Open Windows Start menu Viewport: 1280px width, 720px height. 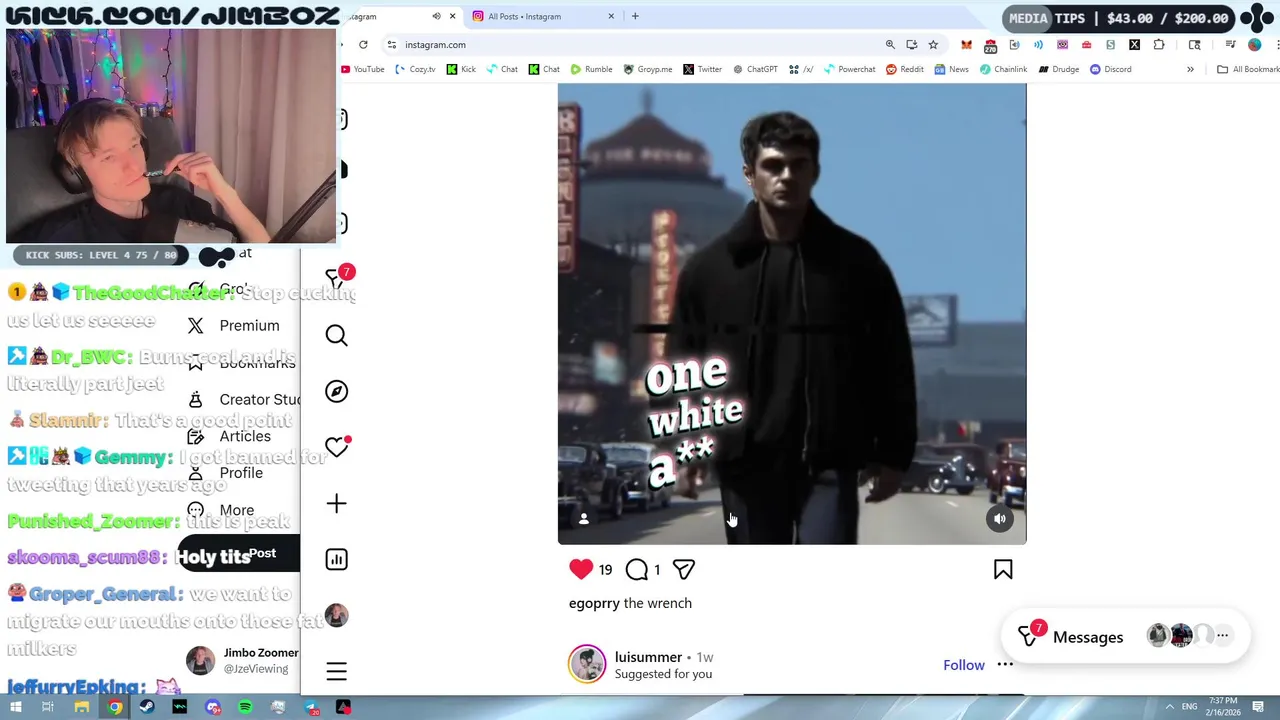pyautogui.click(x=15, y=707)
